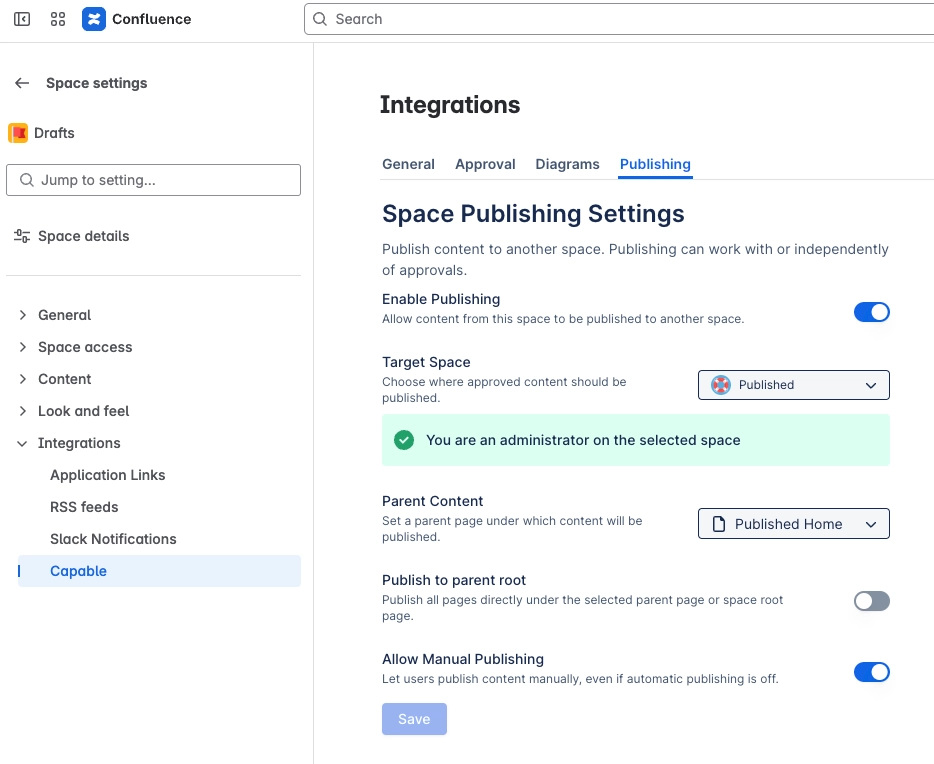
Task: Click the back arrow beside Space settings
Action: 21,83
